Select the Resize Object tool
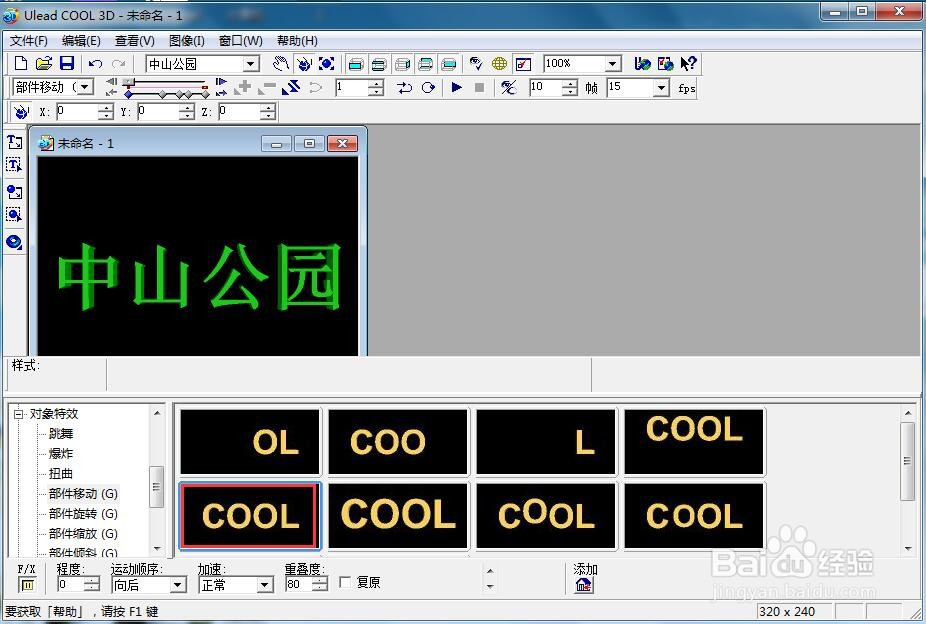Screen dimensions: 926x624 (327, 63)
